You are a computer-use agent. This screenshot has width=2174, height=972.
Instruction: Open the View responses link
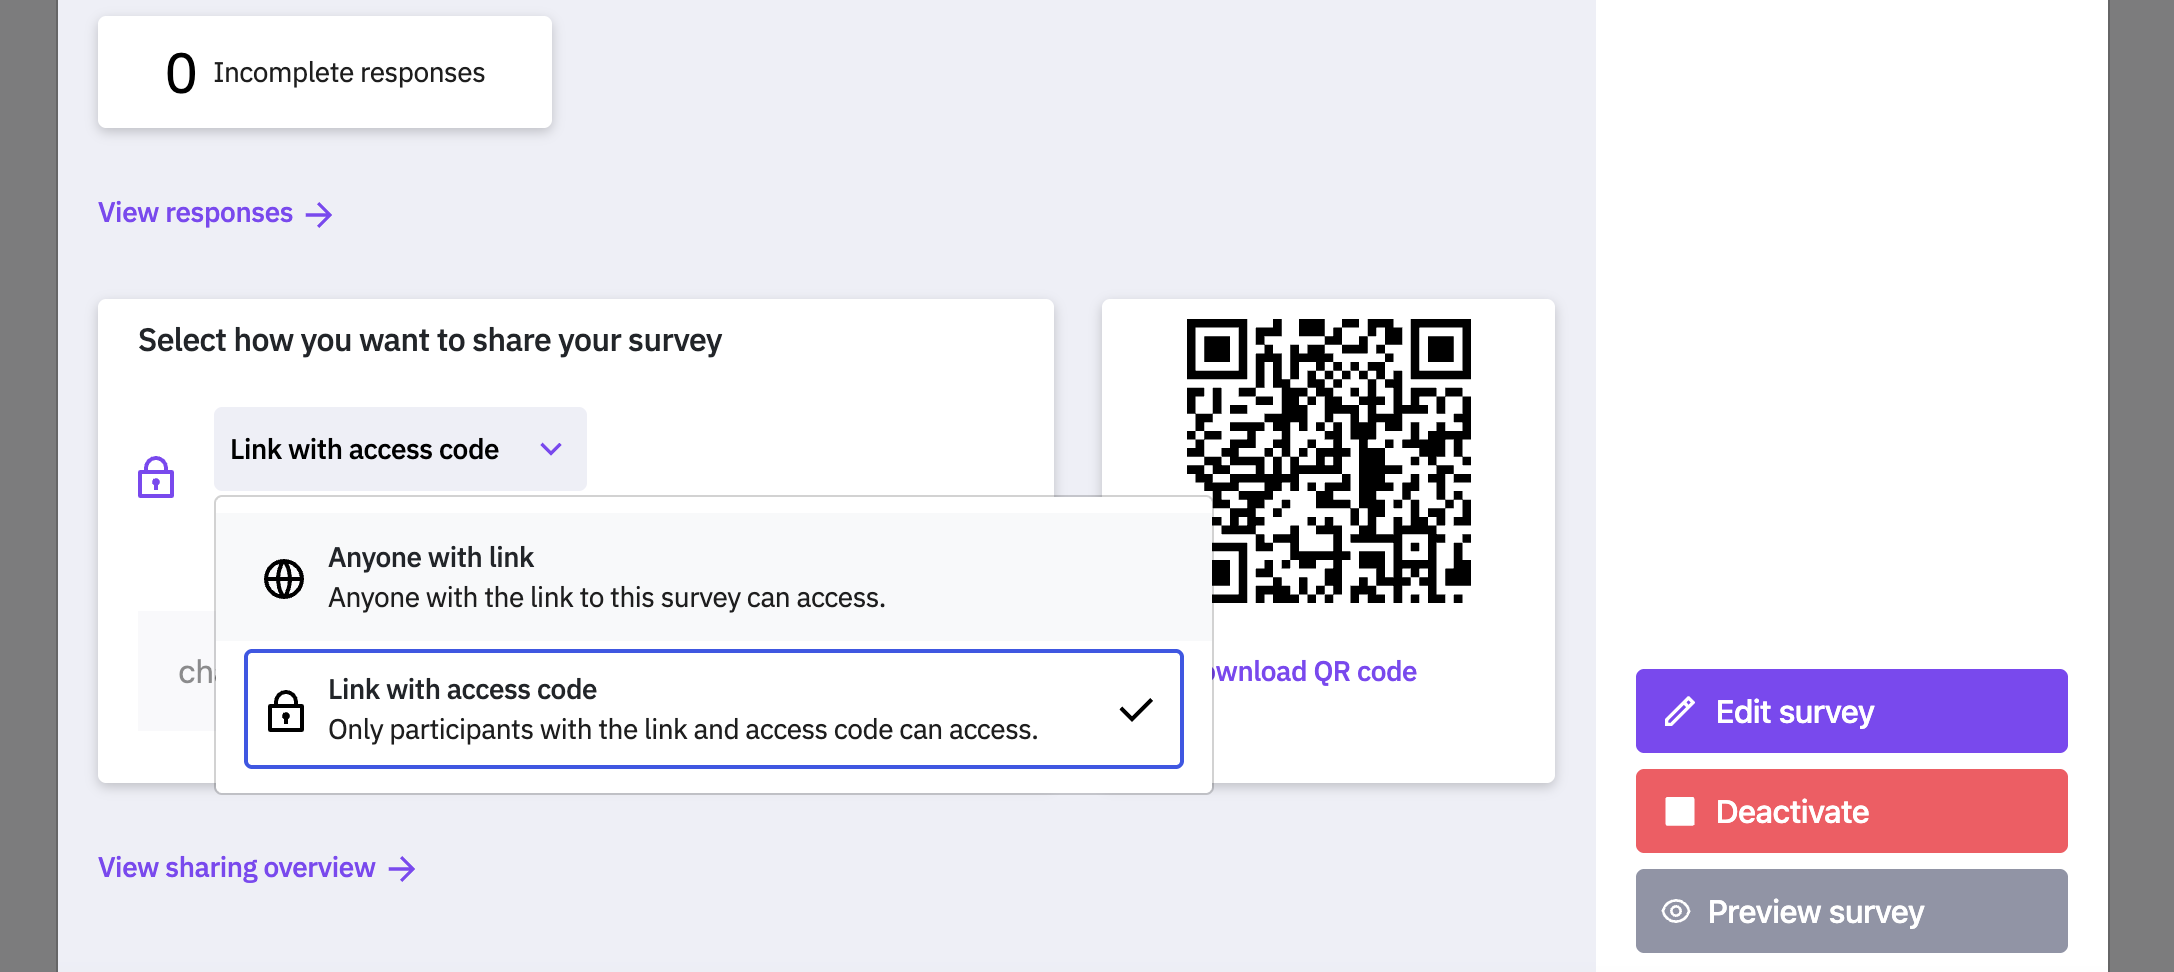click(196, 213)
